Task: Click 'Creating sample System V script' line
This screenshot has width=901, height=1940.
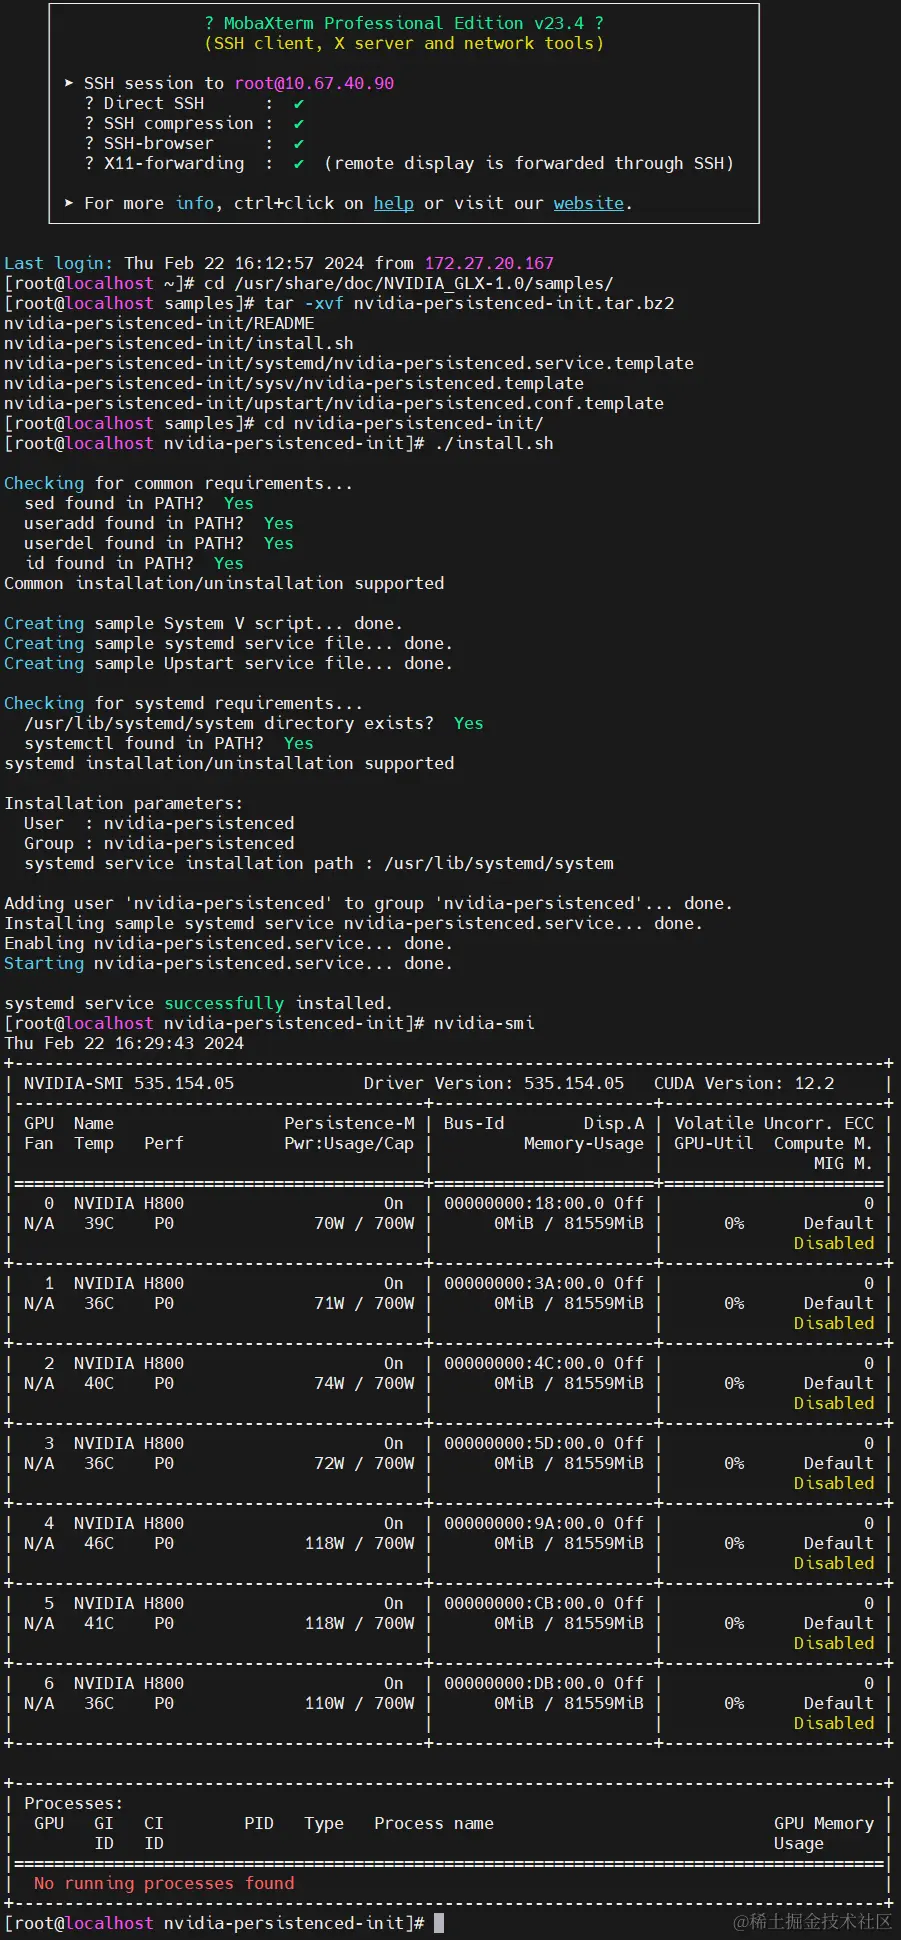Action: [204, 623]
